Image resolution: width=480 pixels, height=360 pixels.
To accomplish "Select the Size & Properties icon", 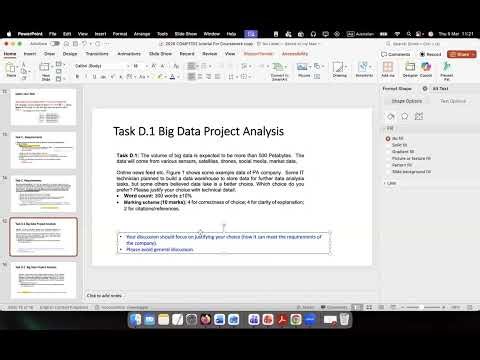I will pos(419,116).
